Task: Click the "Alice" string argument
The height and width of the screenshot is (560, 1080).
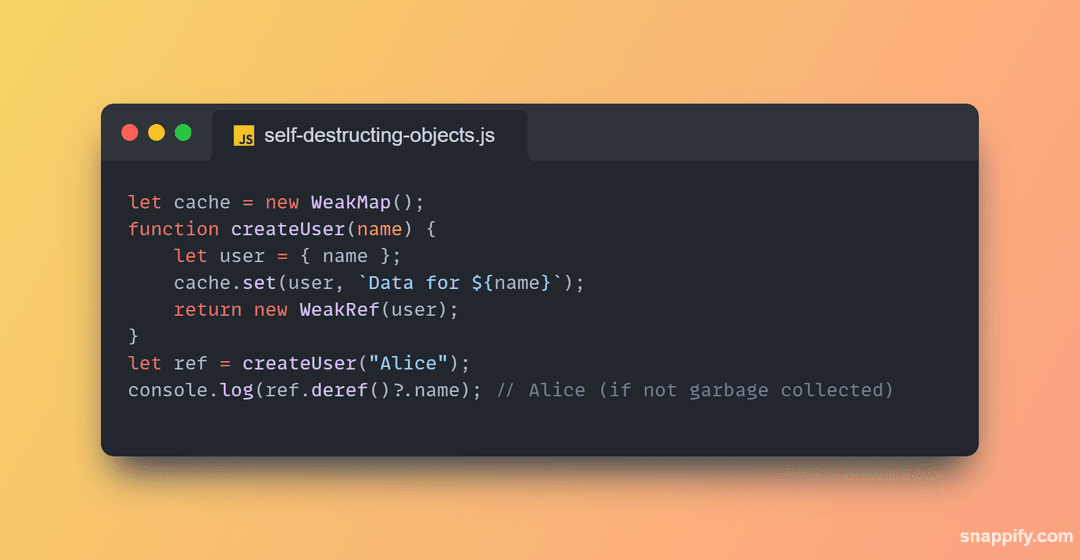Action: pos(408,363)
